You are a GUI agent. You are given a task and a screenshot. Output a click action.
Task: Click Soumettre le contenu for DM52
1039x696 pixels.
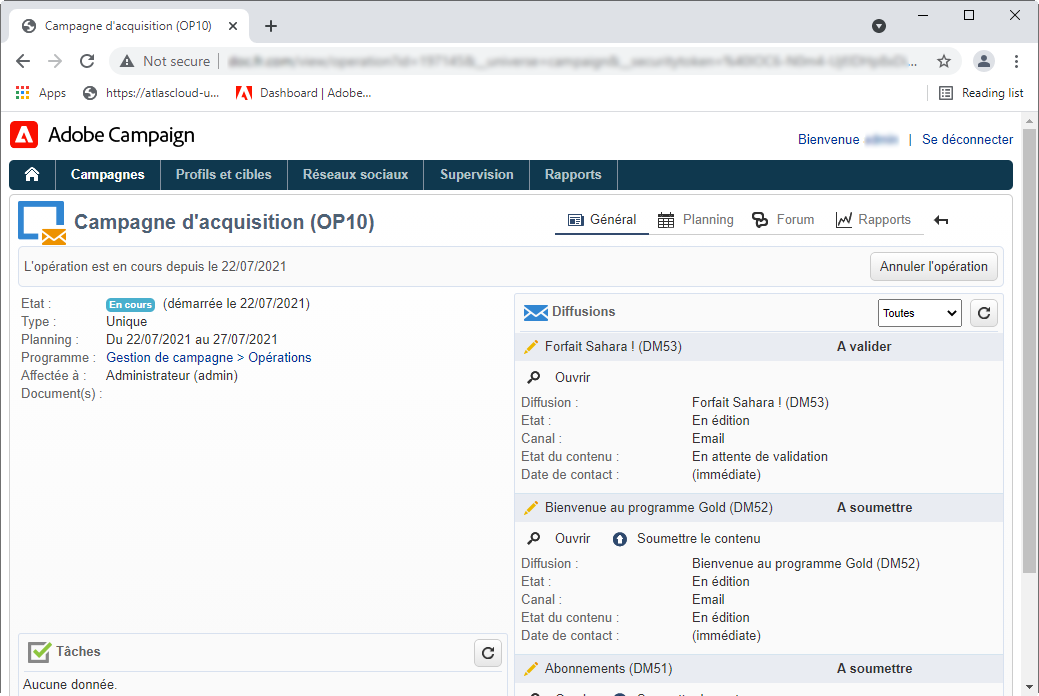coord(698,538)
